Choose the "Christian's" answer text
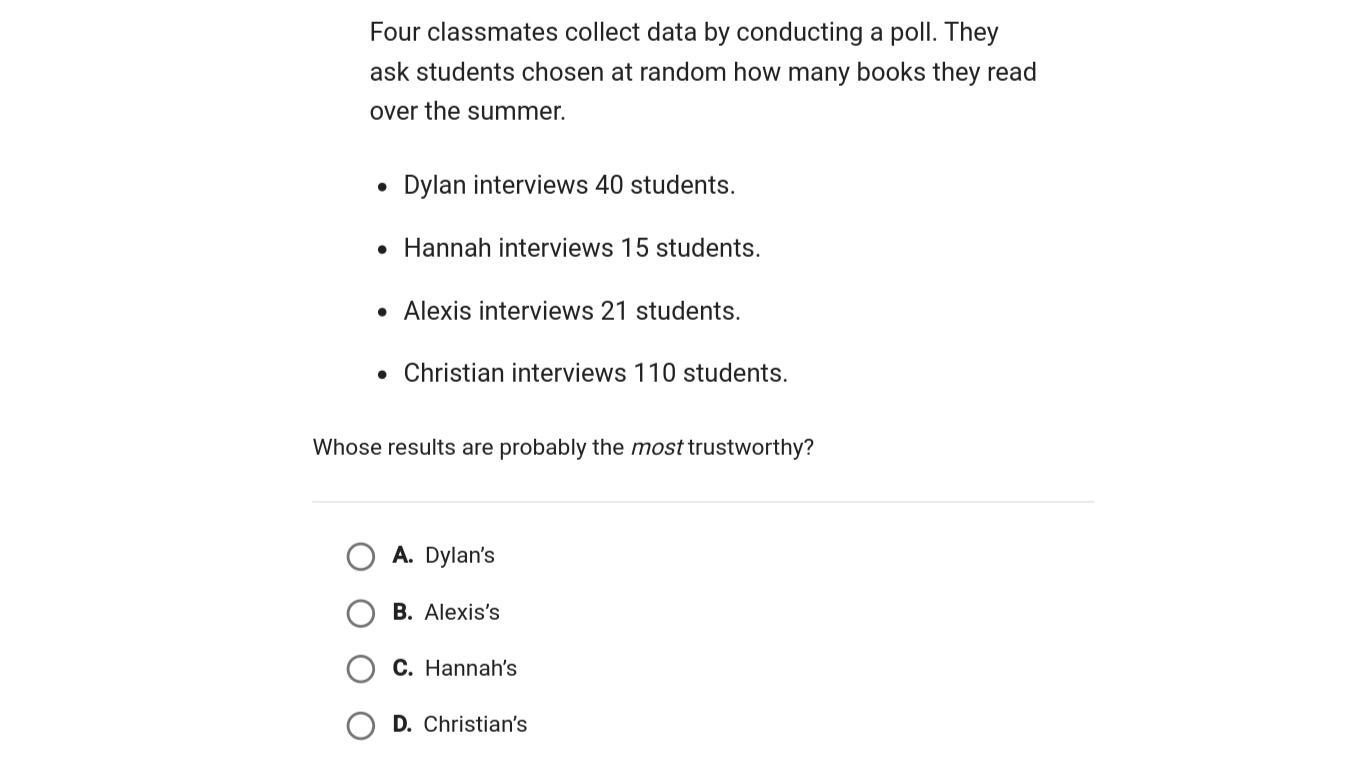The image size is (1366, 768). pos(475,724)
